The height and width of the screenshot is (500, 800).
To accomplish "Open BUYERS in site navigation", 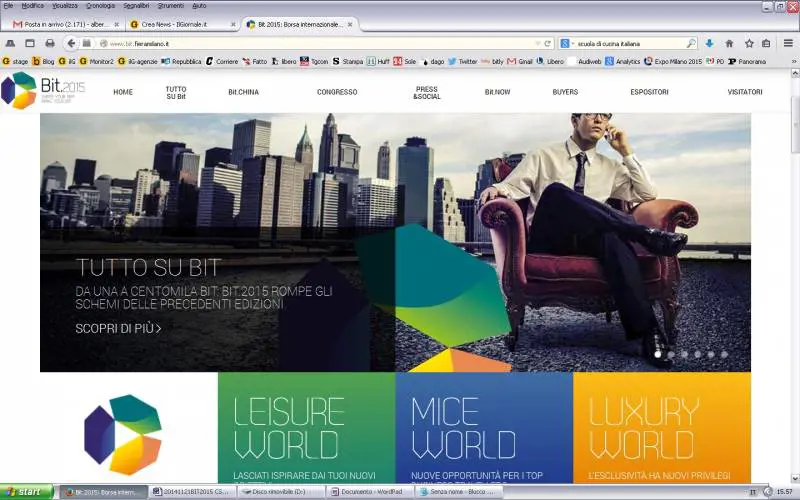I will click(565, 92).
